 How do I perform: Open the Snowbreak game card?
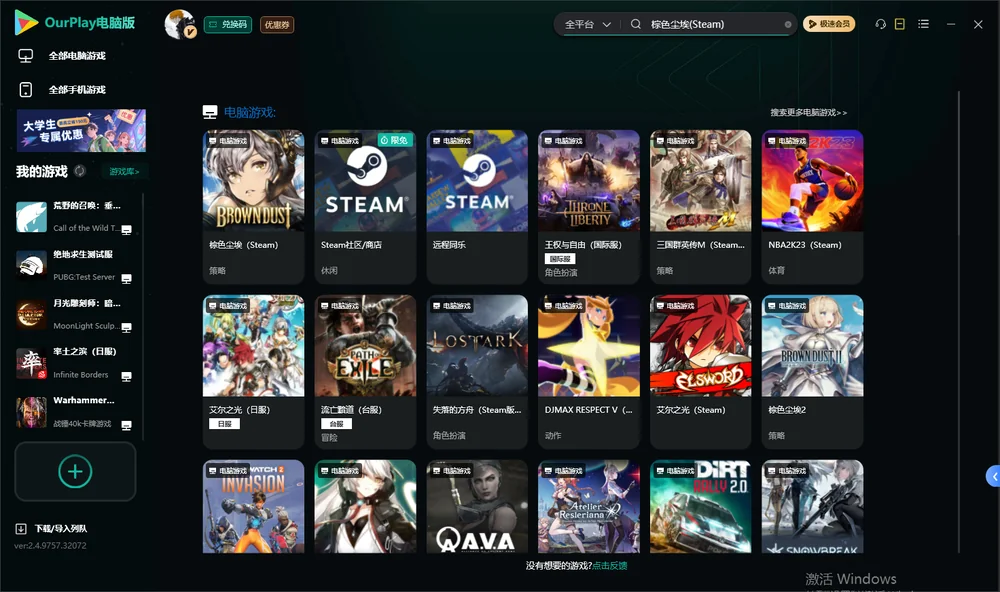point(812,507)
